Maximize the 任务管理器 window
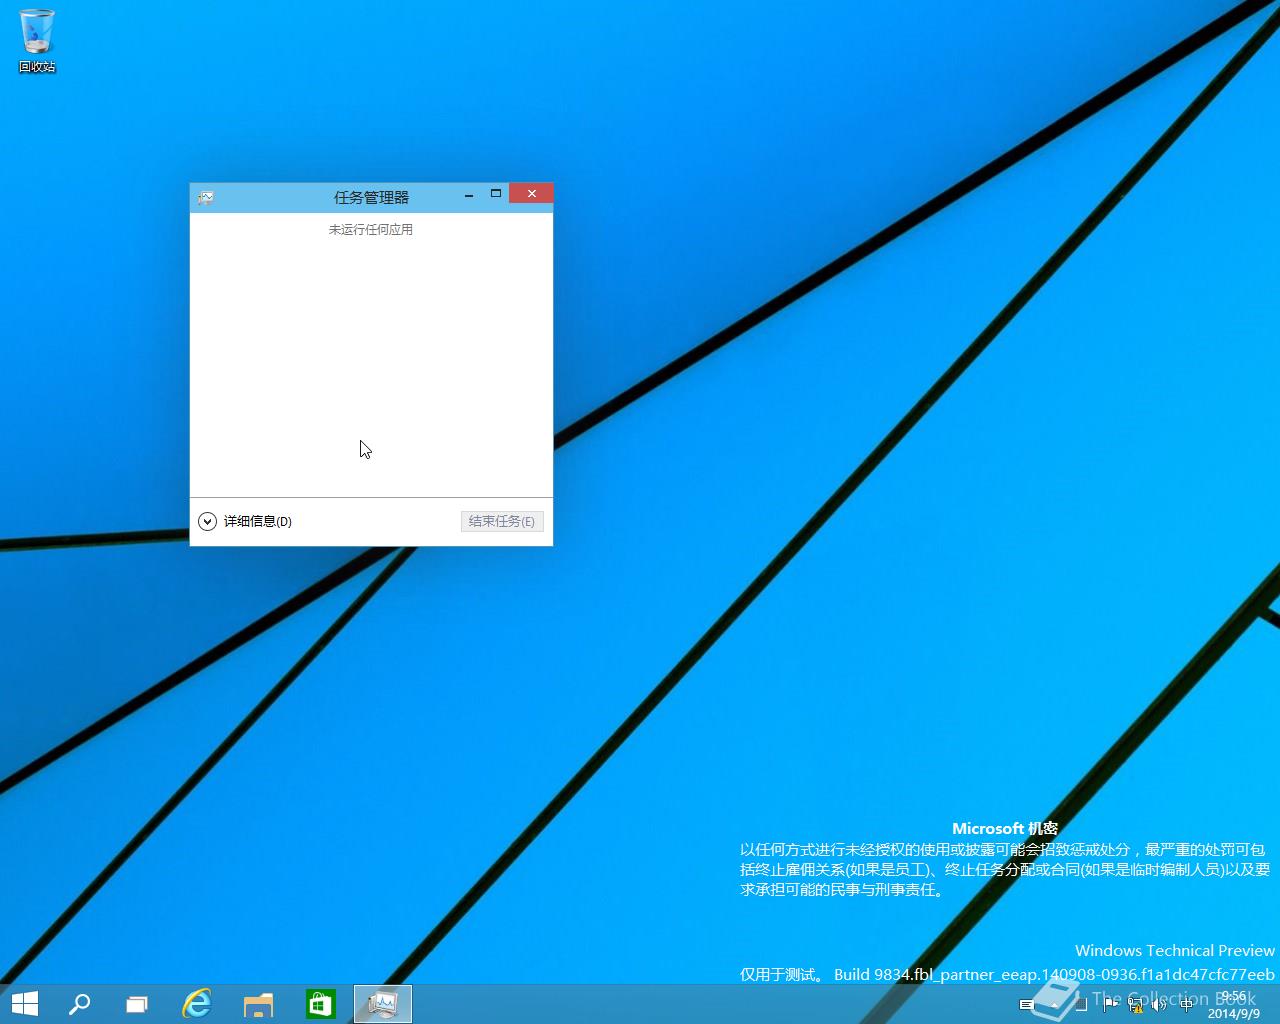This screenshot has height=1024, width=1280. coord(495,194)
